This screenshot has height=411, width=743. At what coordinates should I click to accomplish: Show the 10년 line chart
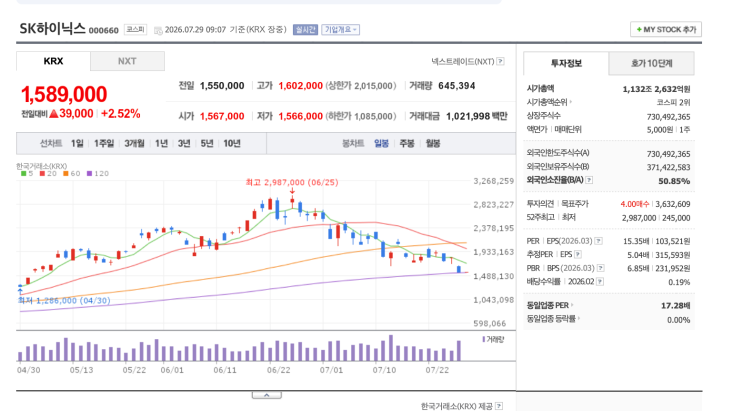(x=232, y=144)
